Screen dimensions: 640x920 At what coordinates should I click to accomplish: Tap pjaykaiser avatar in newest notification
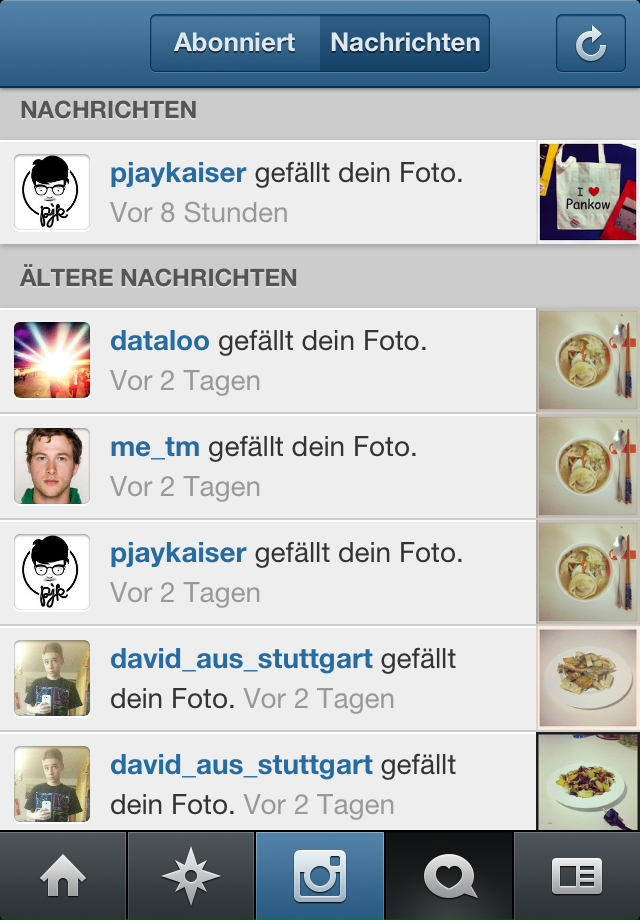click(52, 192)
